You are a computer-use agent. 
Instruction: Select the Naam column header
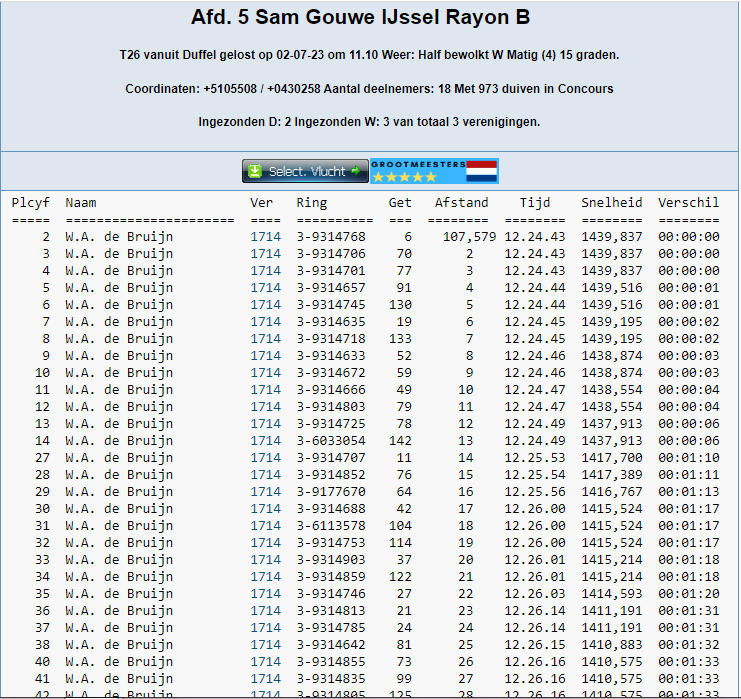81,203
